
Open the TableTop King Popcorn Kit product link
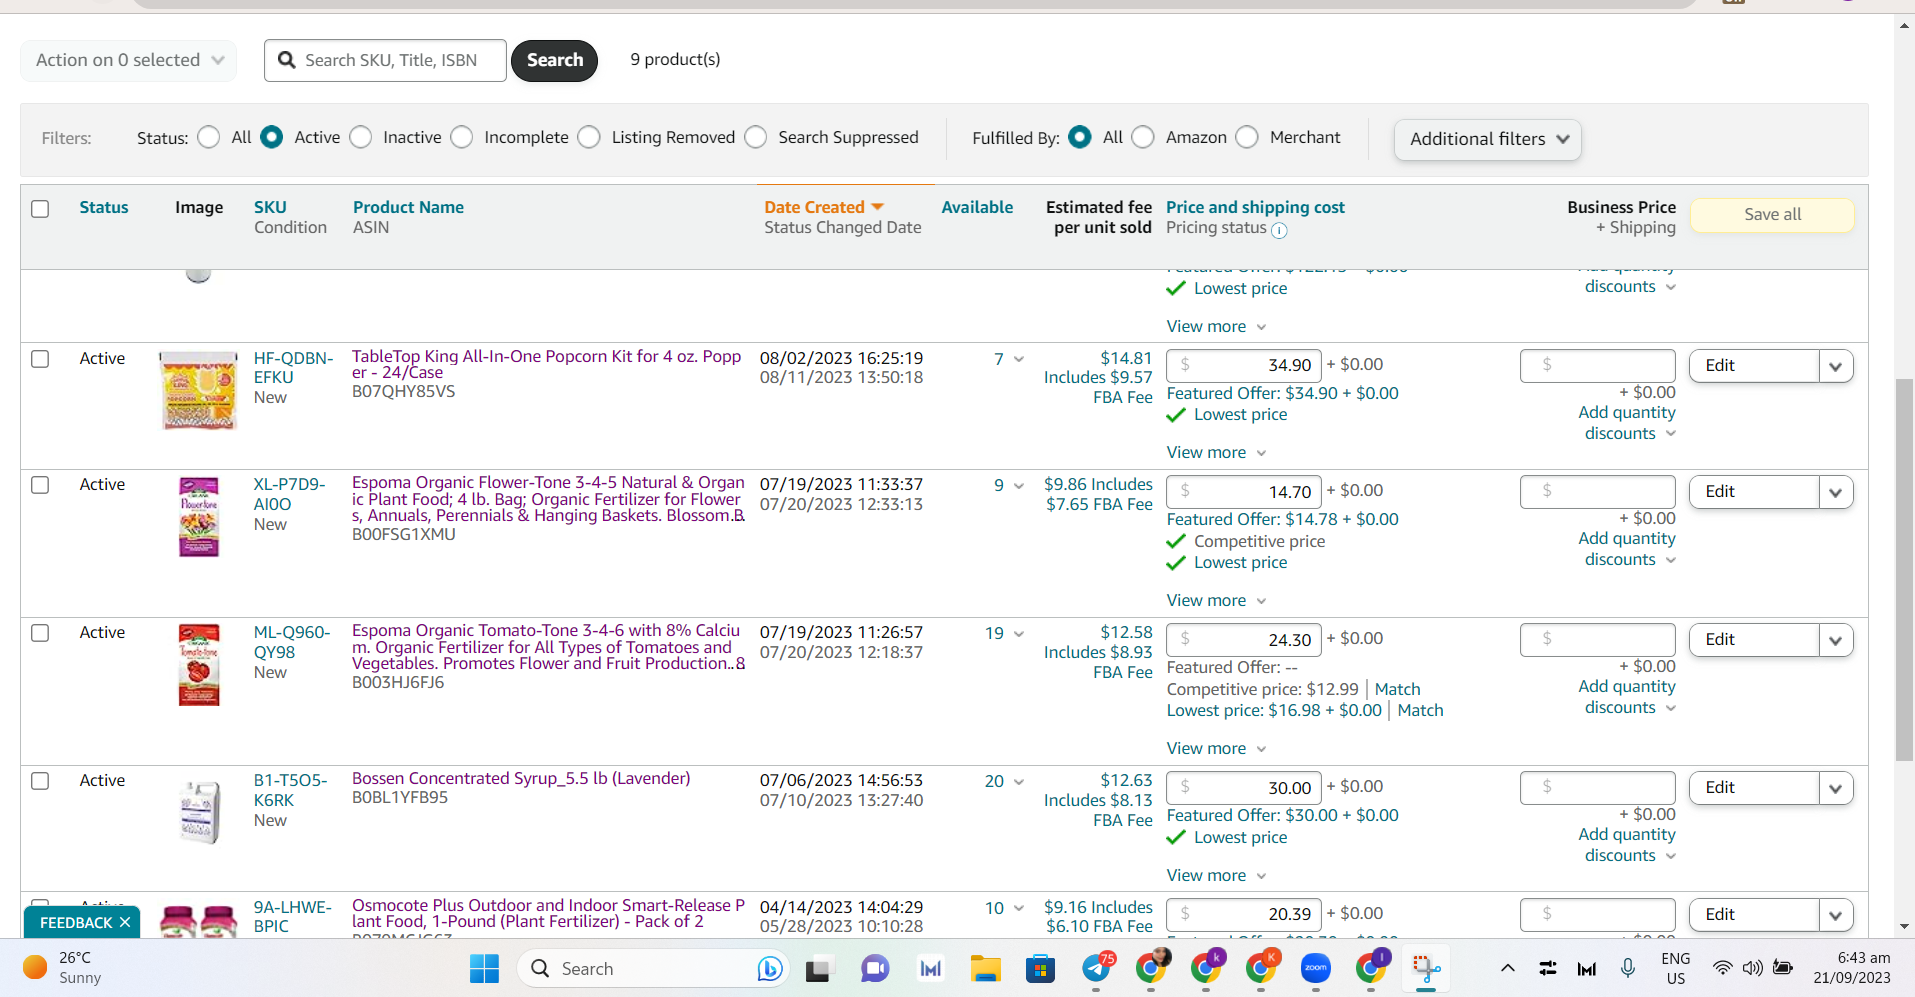pos(547,364)
